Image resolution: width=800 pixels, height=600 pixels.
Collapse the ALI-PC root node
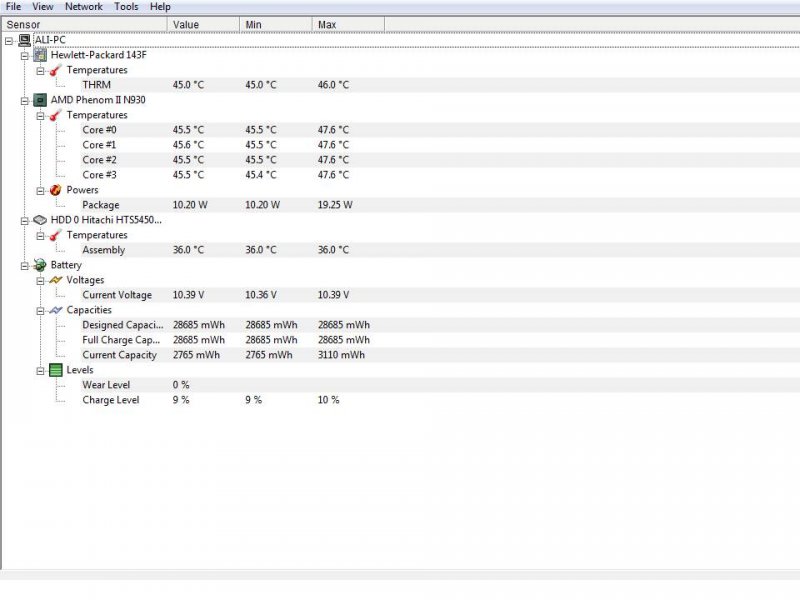point(9,40)
